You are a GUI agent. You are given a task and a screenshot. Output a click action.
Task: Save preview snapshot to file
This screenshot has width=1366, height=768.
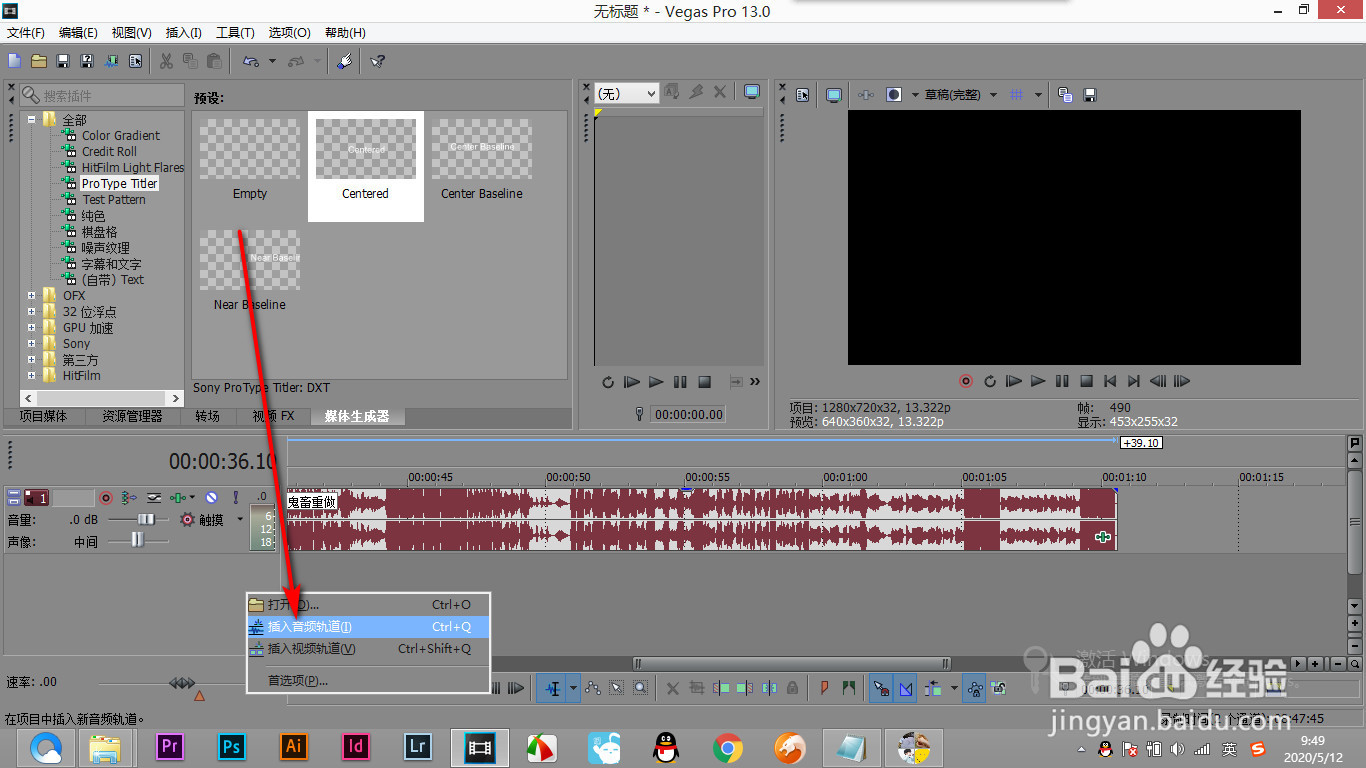point(1090,95)
